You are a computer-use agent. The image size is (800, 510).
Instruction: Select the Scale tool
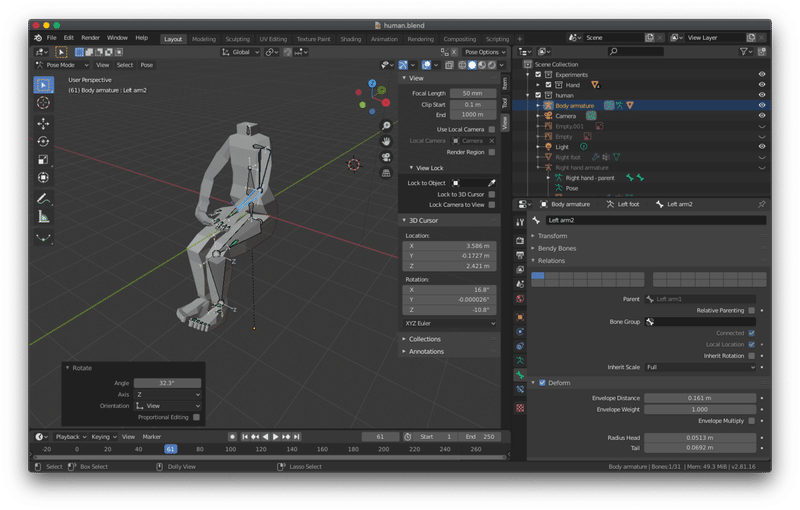pyautogui.click(x=43, y=160)
